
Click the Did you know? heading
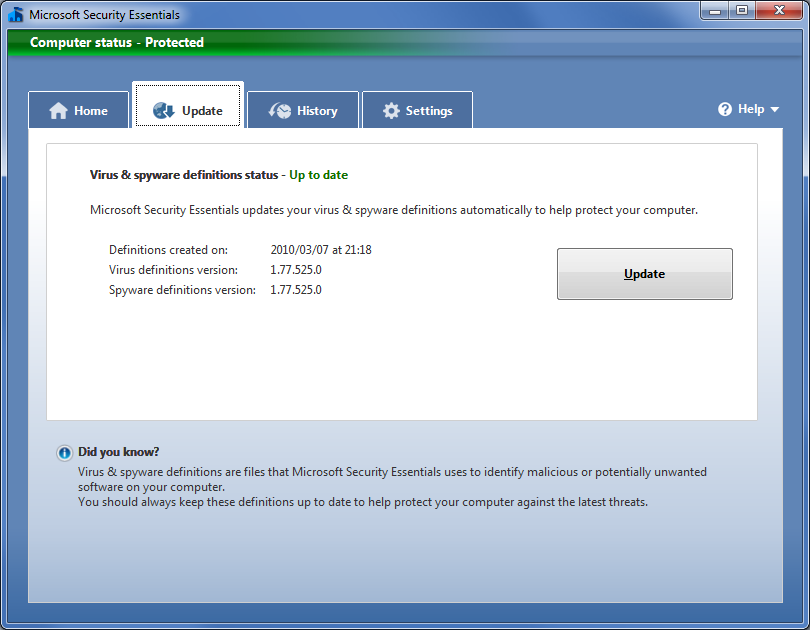(119, 452)
